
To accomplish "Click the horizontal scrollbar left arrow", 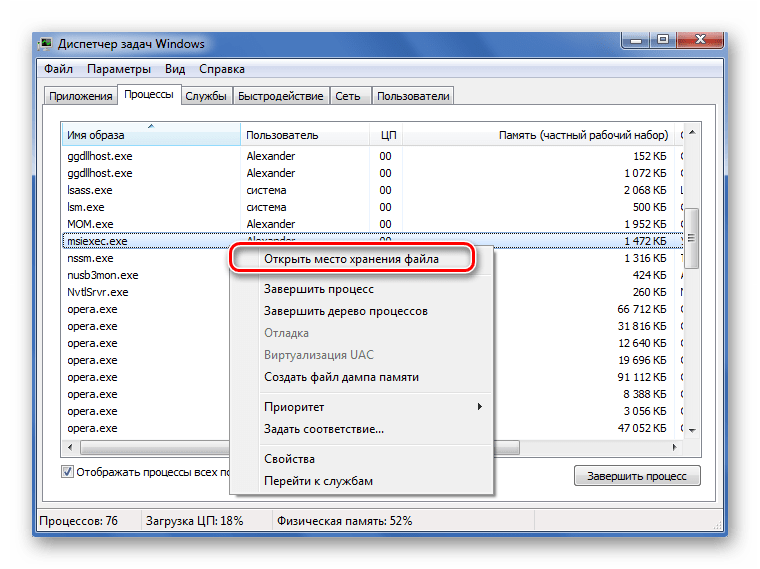I will pyautogui.click(x=71, y=447).
